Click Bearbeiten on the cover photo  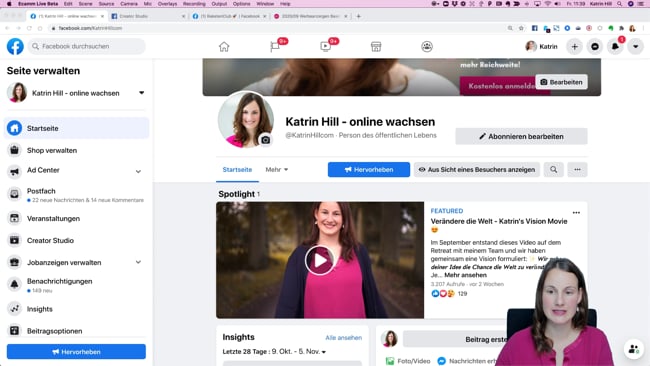[561, 82]
